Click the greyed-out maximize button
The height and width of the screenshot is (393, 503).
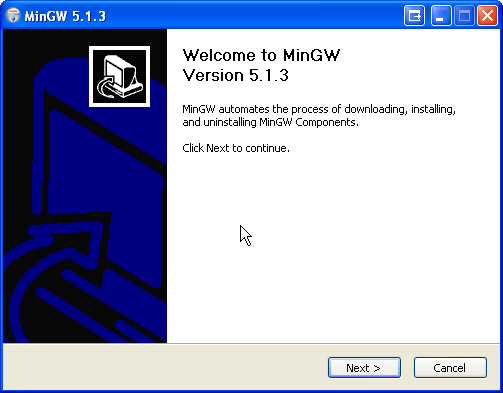click(464, 15)
